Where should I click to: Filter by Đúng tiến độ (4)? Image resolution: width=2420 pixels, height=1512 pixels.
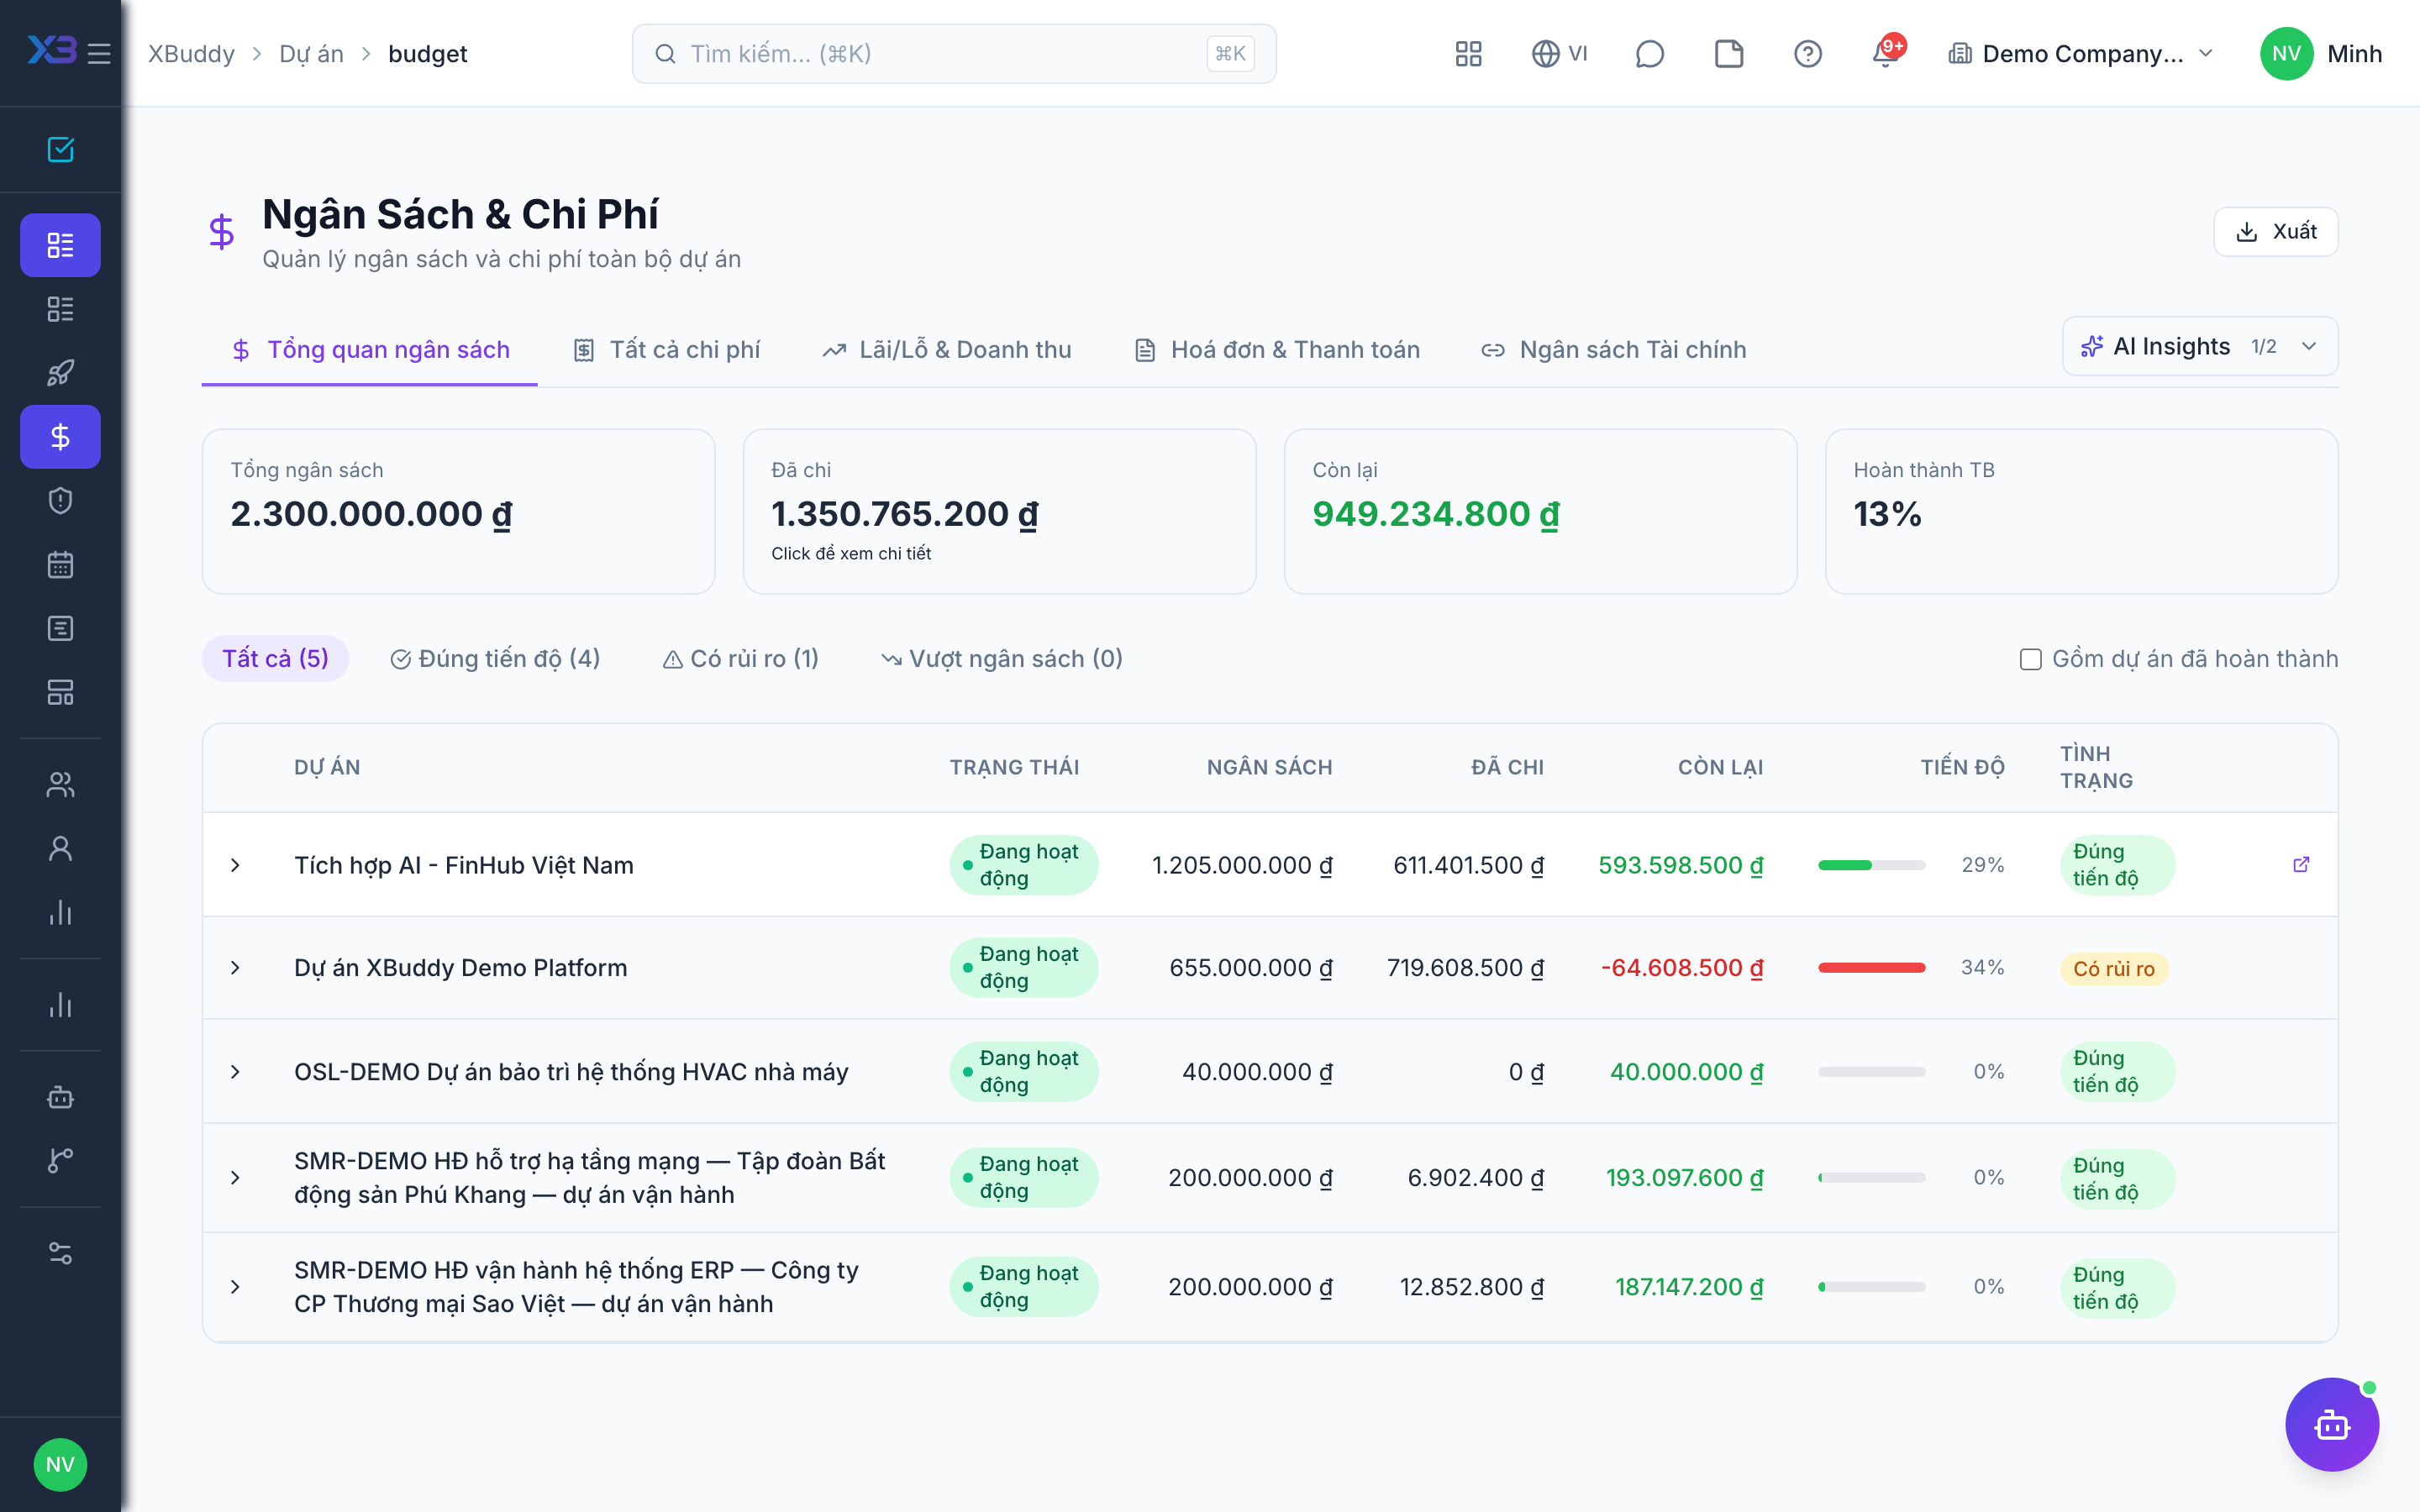[495, 658]
